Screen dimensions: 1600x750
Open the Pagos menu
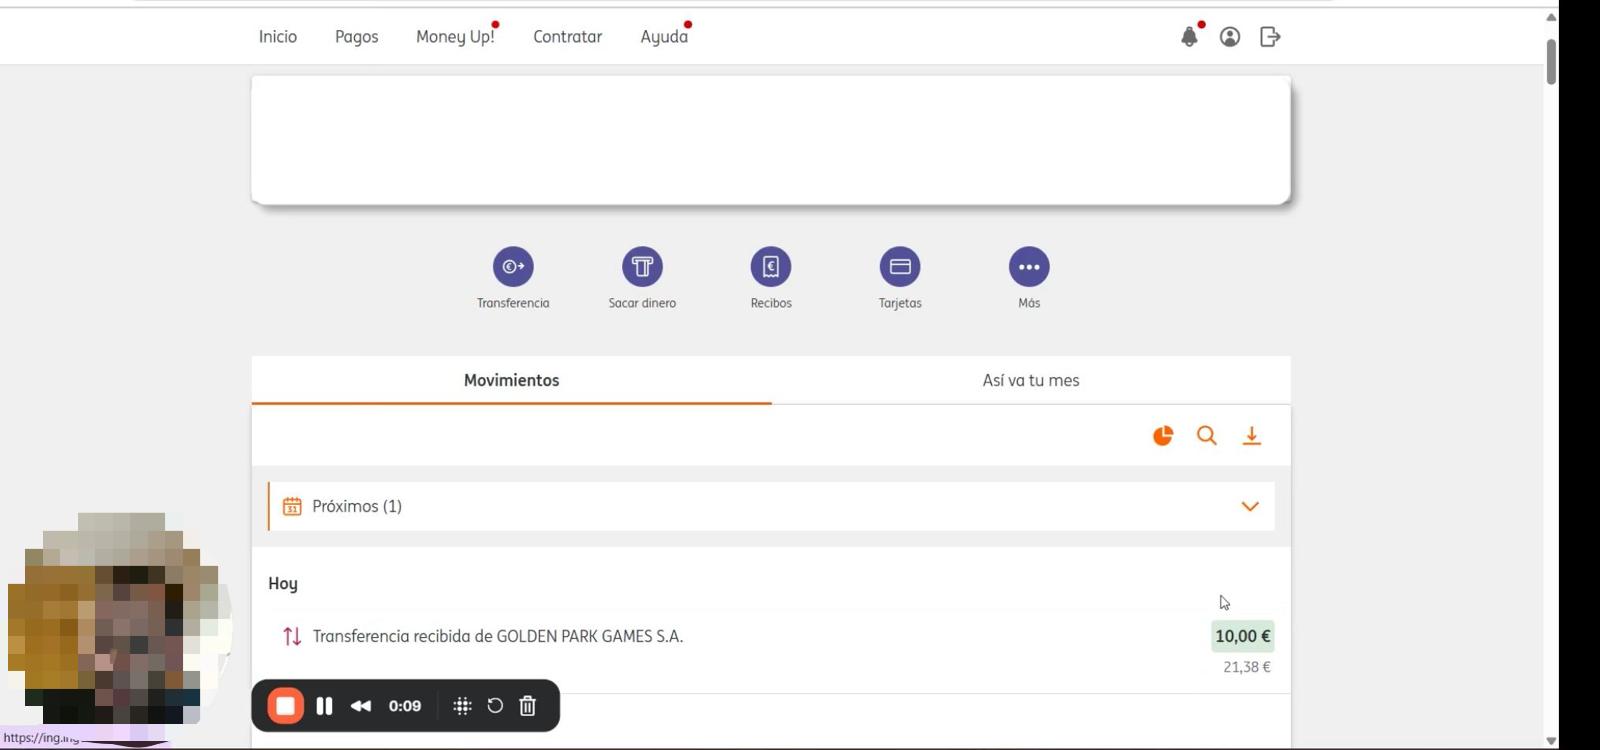(356, 37)
